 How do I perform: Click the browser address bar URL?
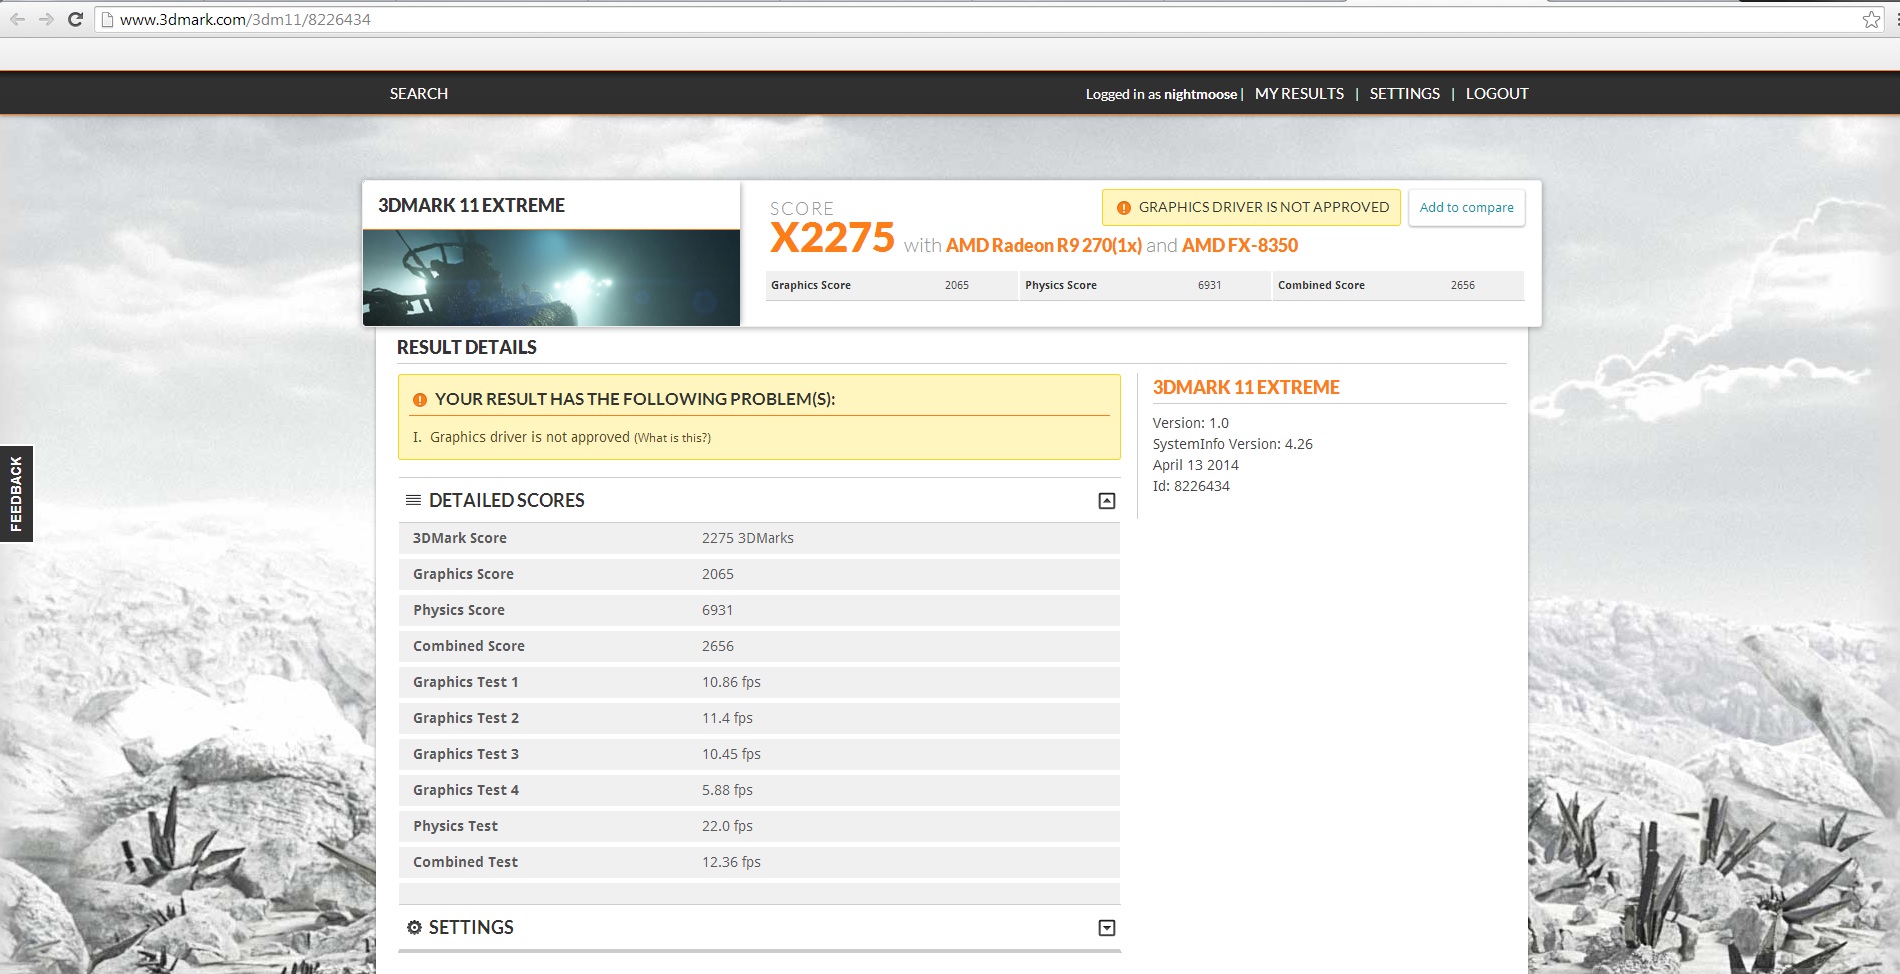(x=245, y=19)
